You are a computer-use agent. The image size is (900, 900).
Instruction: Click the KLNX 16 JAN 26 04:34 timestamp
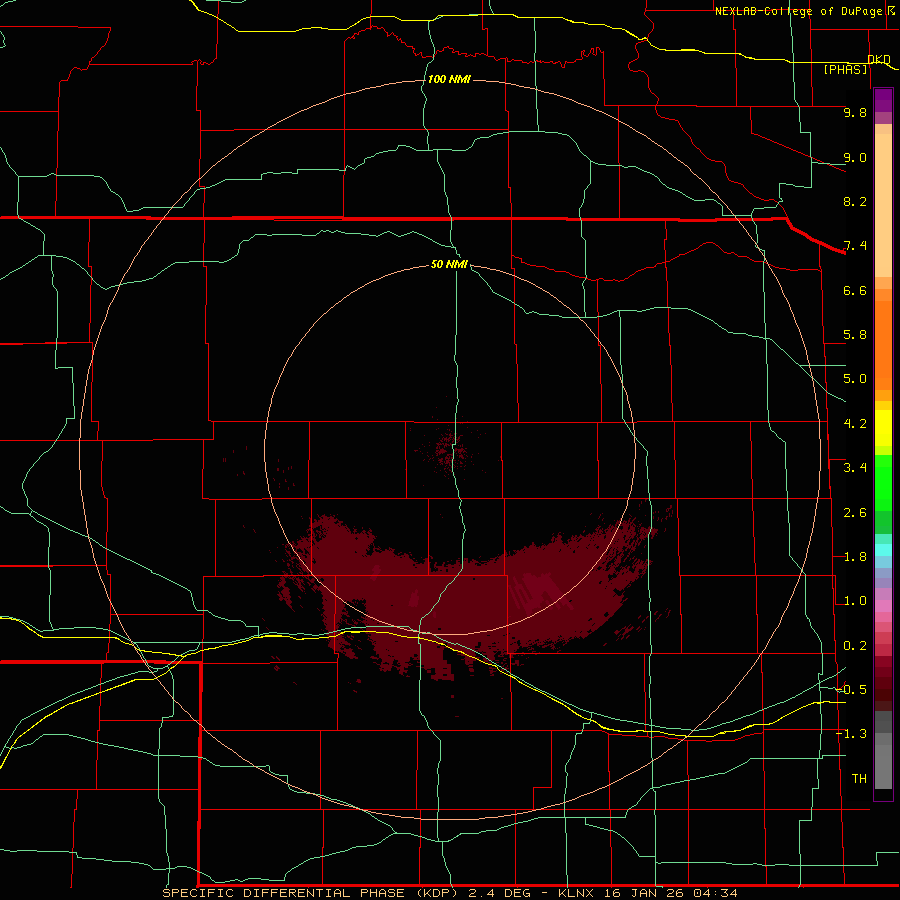(x=647, y=893)
